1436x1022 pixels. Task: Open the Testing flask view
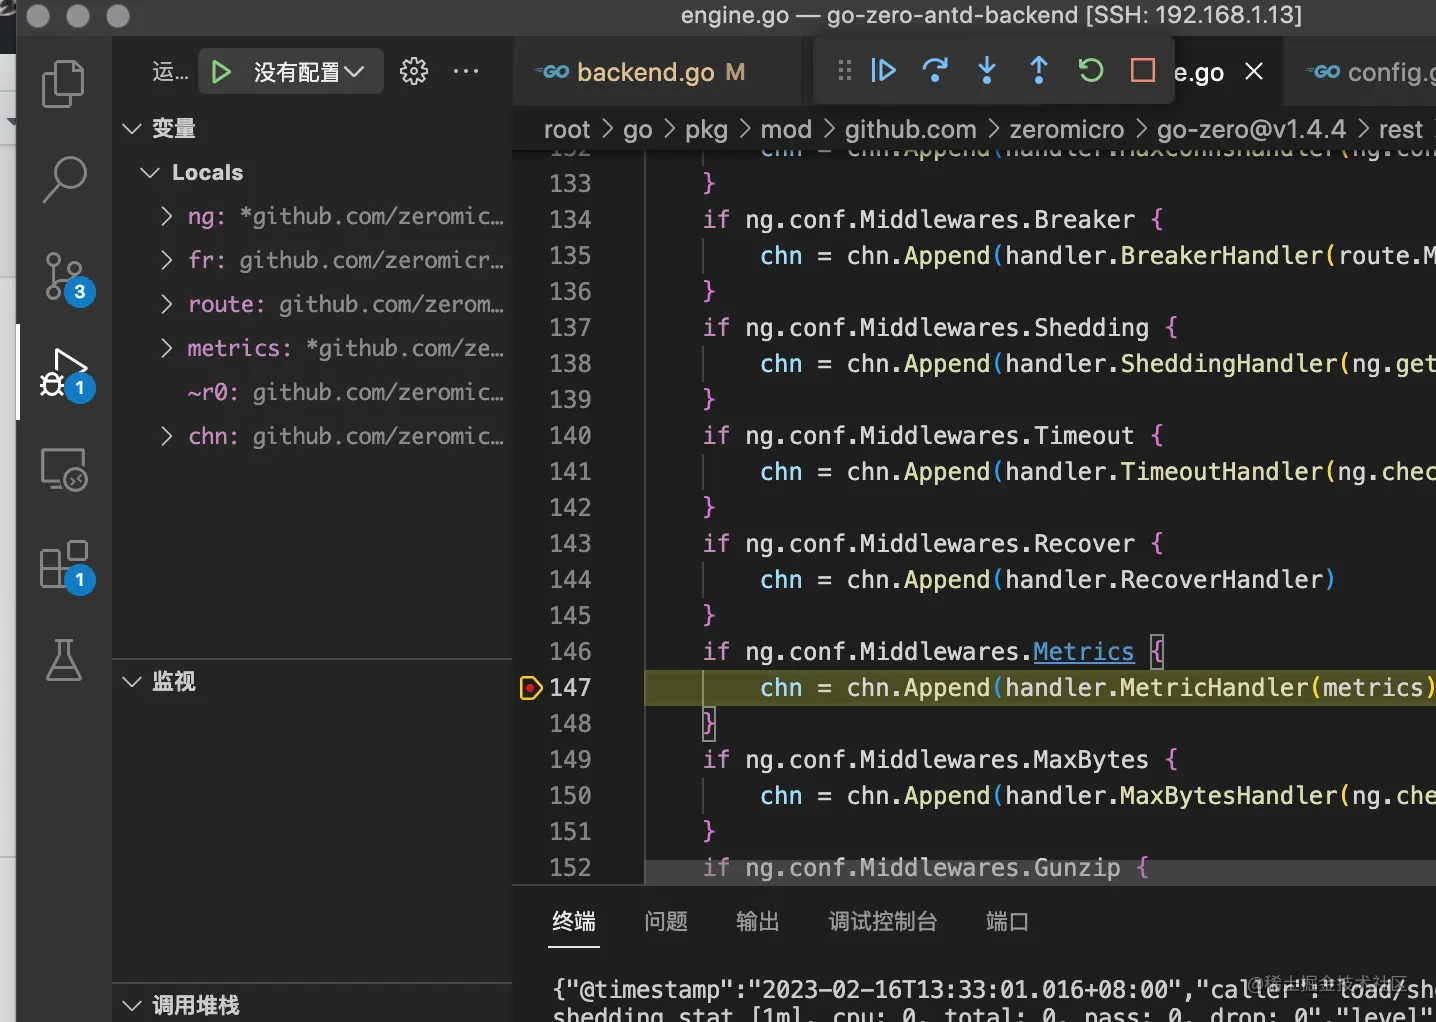tap(64, 660)
